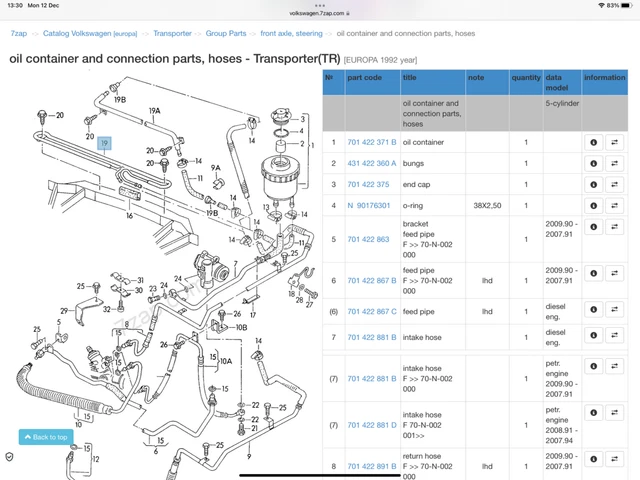The height and width of the screenshot is (480, 640).
Task: Click swap arrows icon in o-ring row
Action: tap(614, 206)
